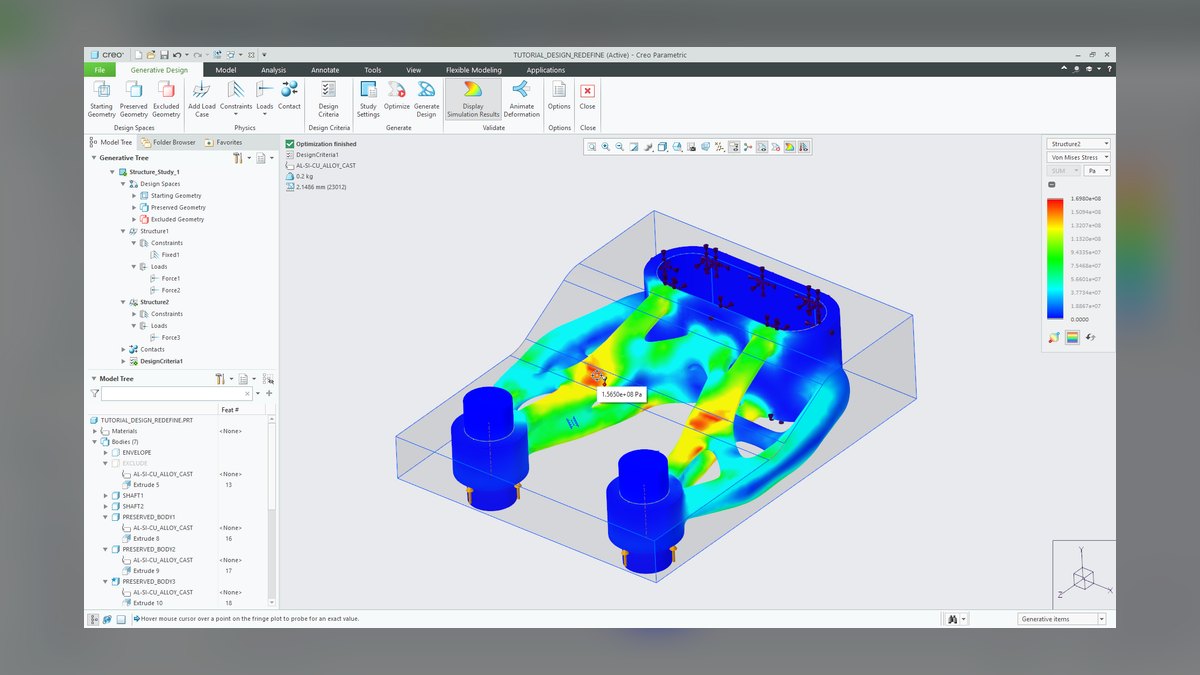Collapse the Structure_Study_1 node
The width and height of the screenshot is (1200, 675).
112,172
